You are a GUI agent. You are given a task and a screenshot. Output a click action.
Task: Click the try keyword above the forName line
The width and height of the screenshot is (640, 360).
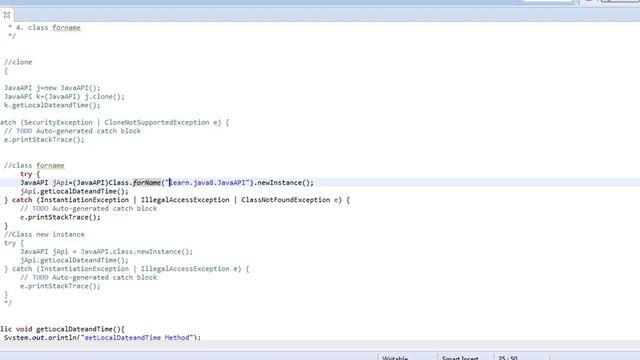pos(26,174)
